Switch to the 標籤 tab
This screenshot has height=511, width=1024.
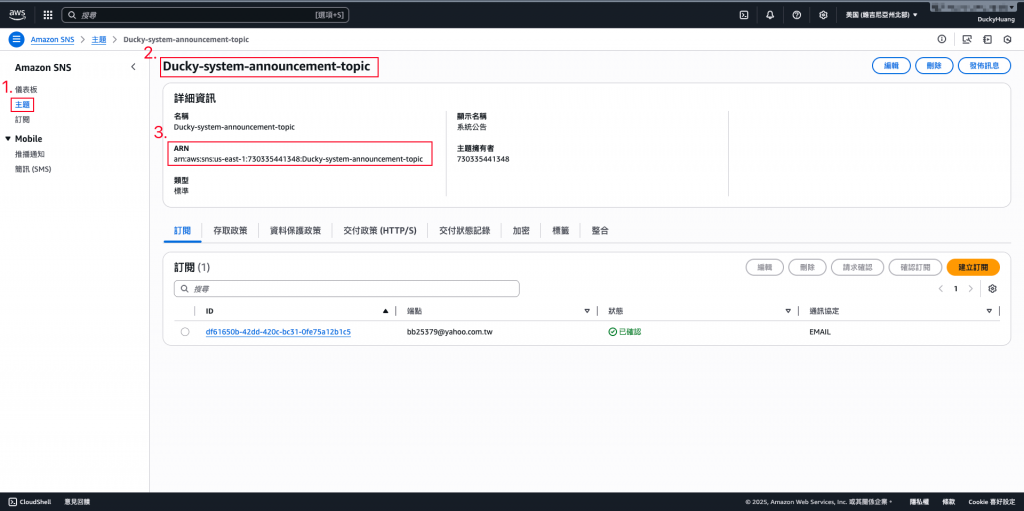point(560,231)
